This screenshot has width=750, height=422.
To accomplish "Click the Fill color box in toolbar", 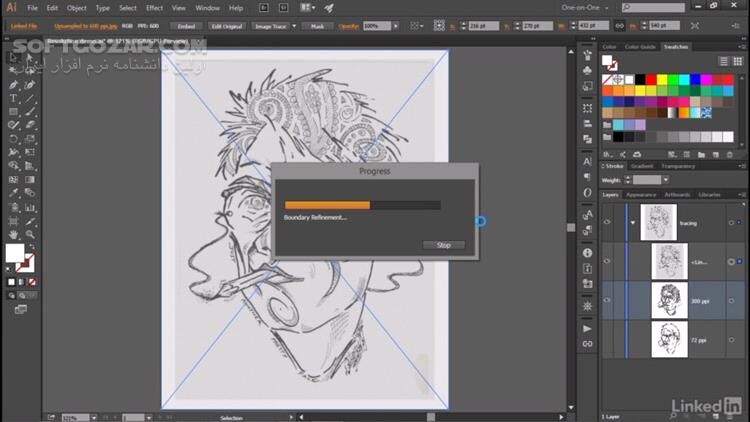I will coord(14,253).
